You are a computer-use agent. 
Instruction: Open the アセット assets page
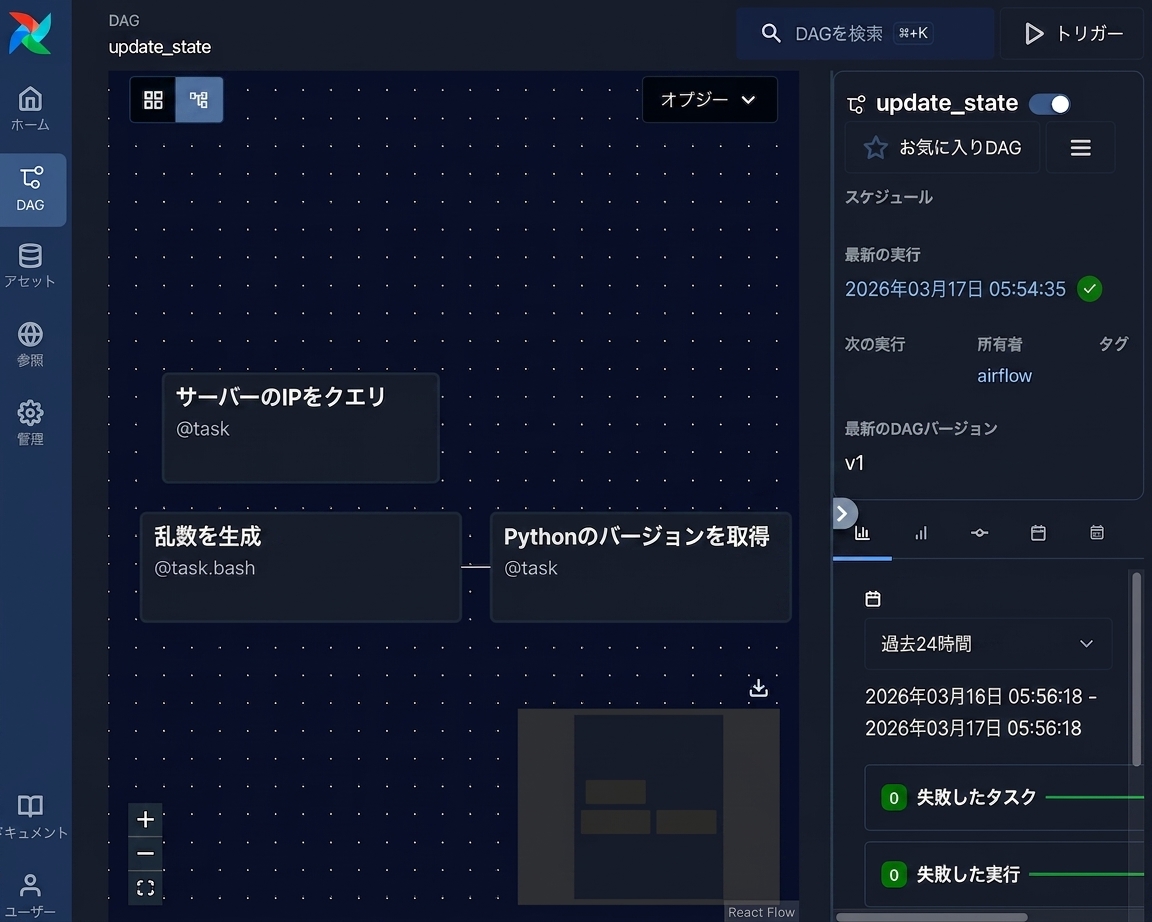(30, 265)
